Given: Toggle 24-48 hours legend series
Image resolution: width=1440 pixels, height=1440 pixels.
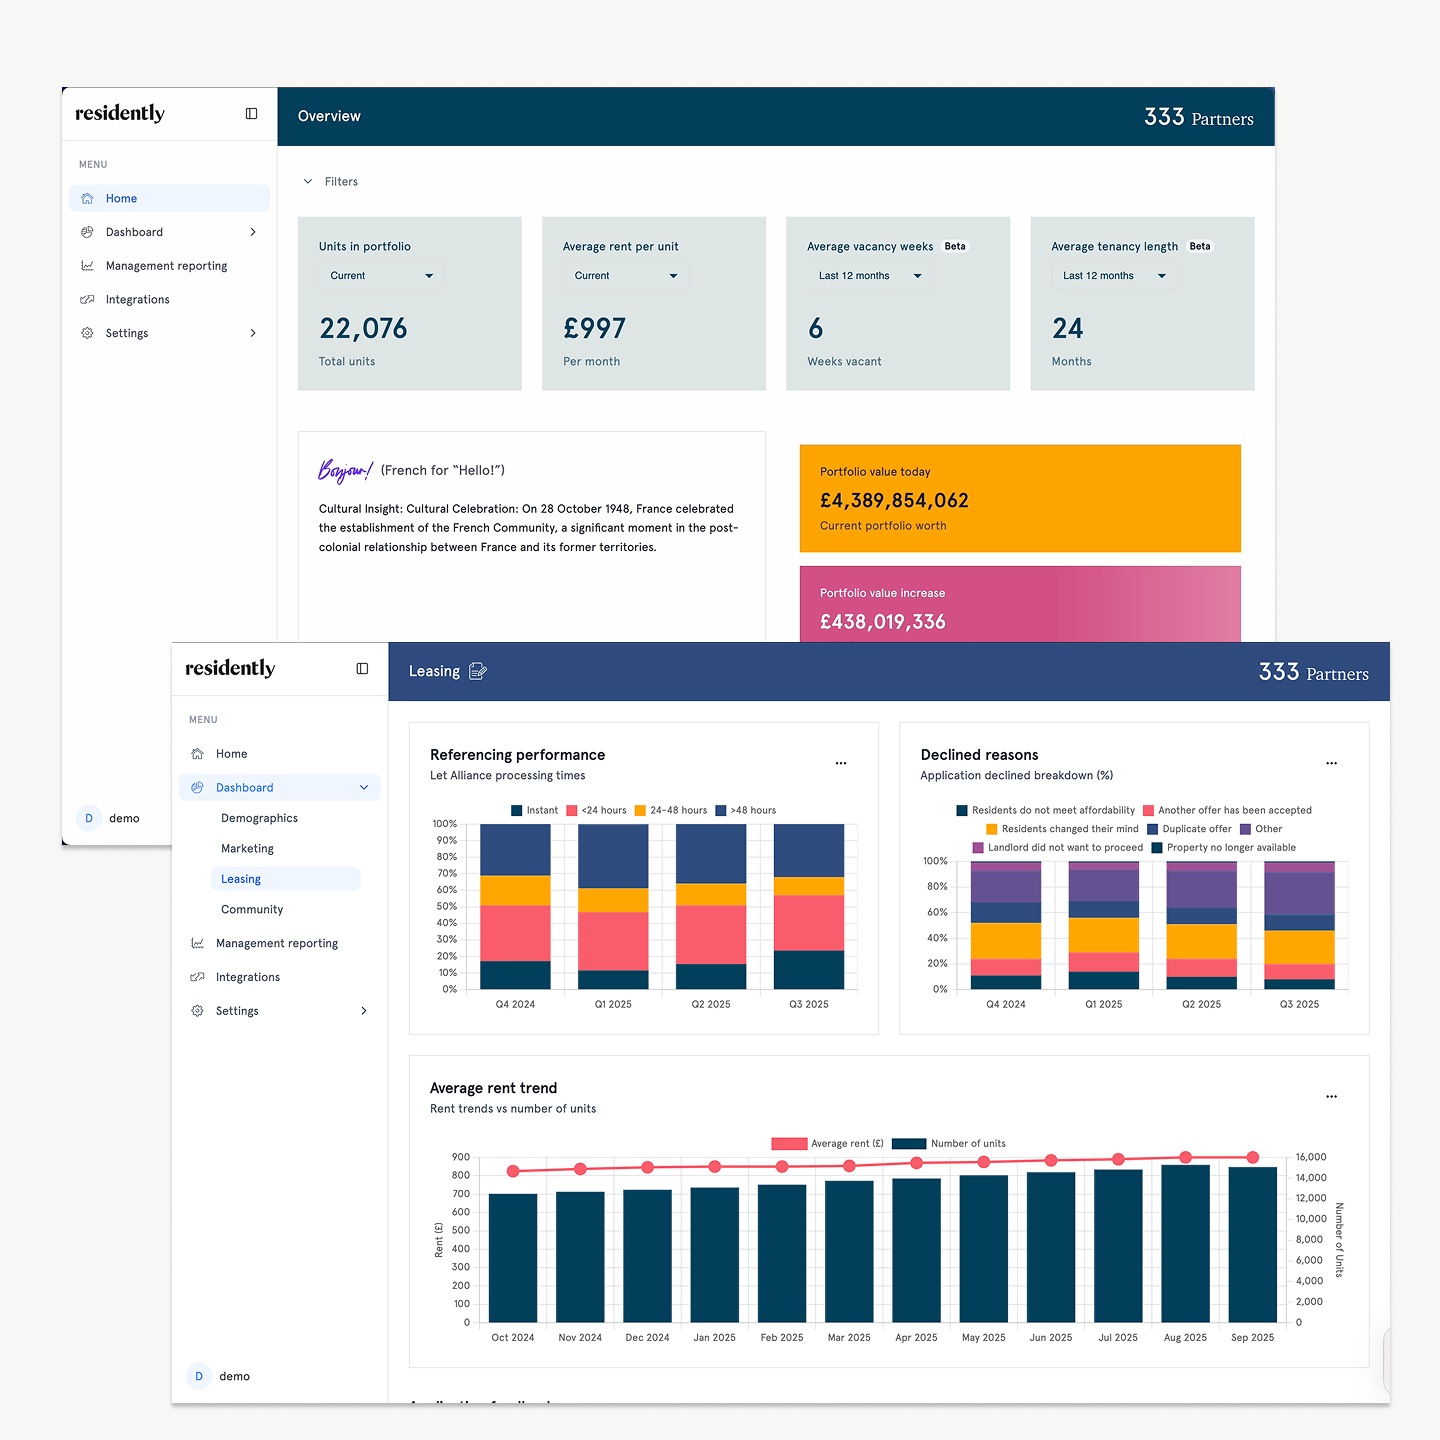Looking at the screenshot, I should pos(671,811).
